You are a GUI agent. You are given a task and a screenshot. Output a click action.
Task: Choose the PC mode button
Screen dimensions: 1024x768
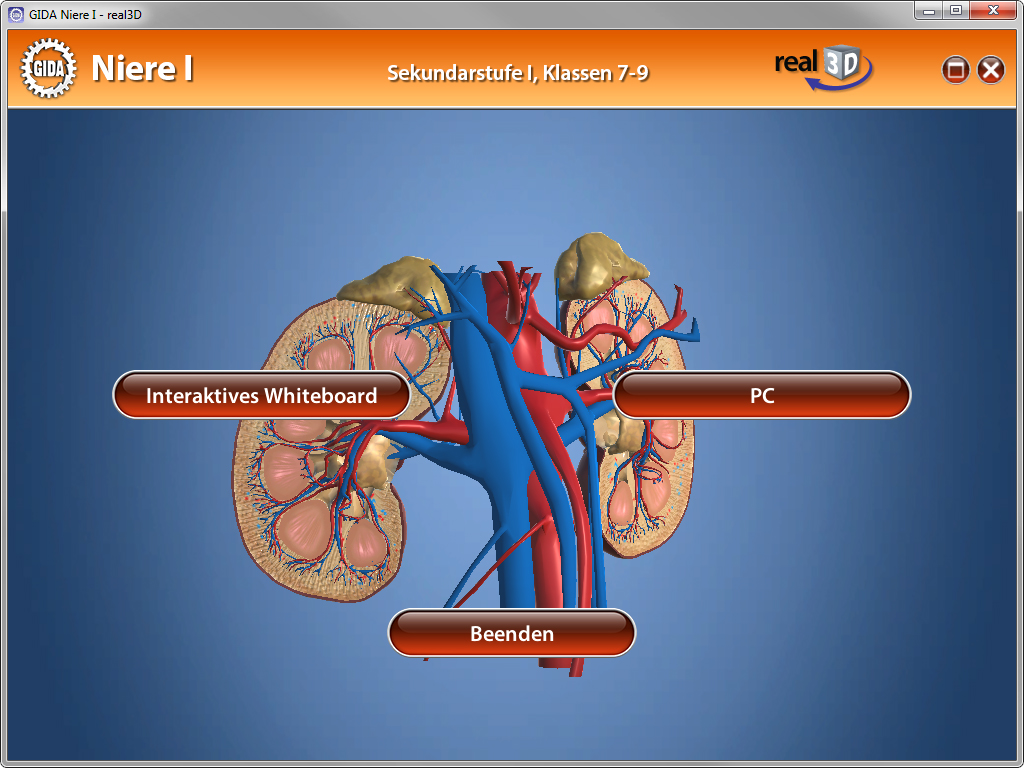(761, 395)
